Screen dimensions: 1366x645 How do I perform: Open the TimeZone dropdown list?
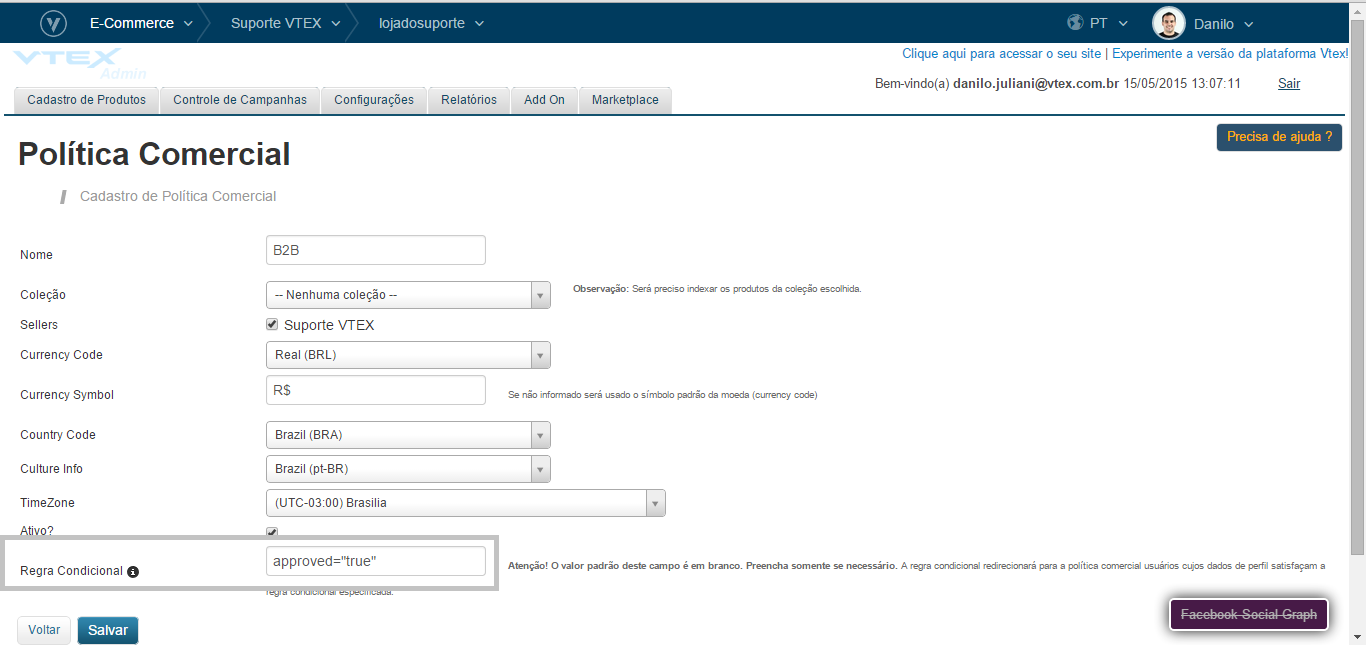(x=465, y=503)
